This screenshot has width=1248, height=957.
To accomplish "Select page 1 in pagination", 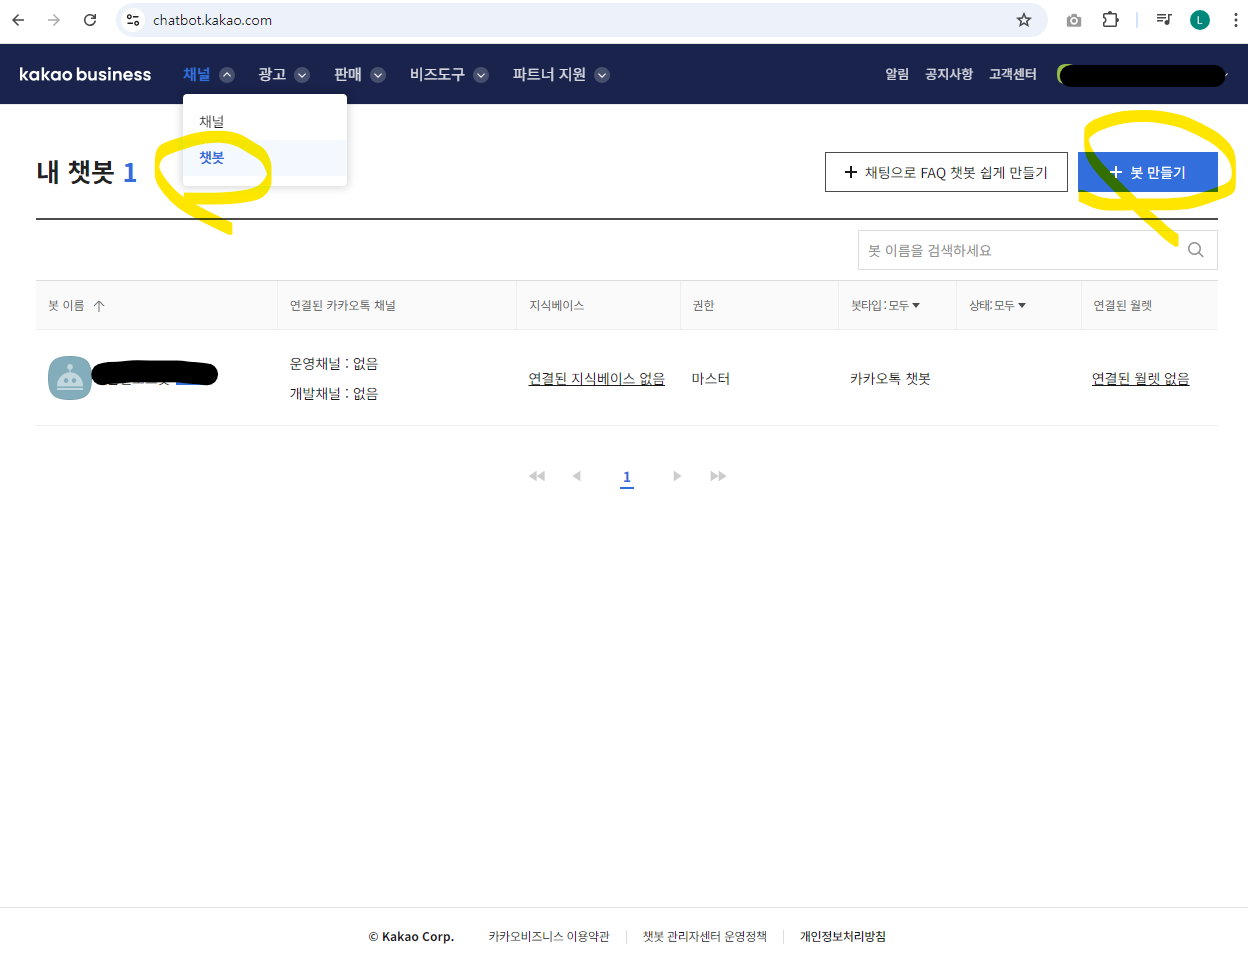I will 627,477.
